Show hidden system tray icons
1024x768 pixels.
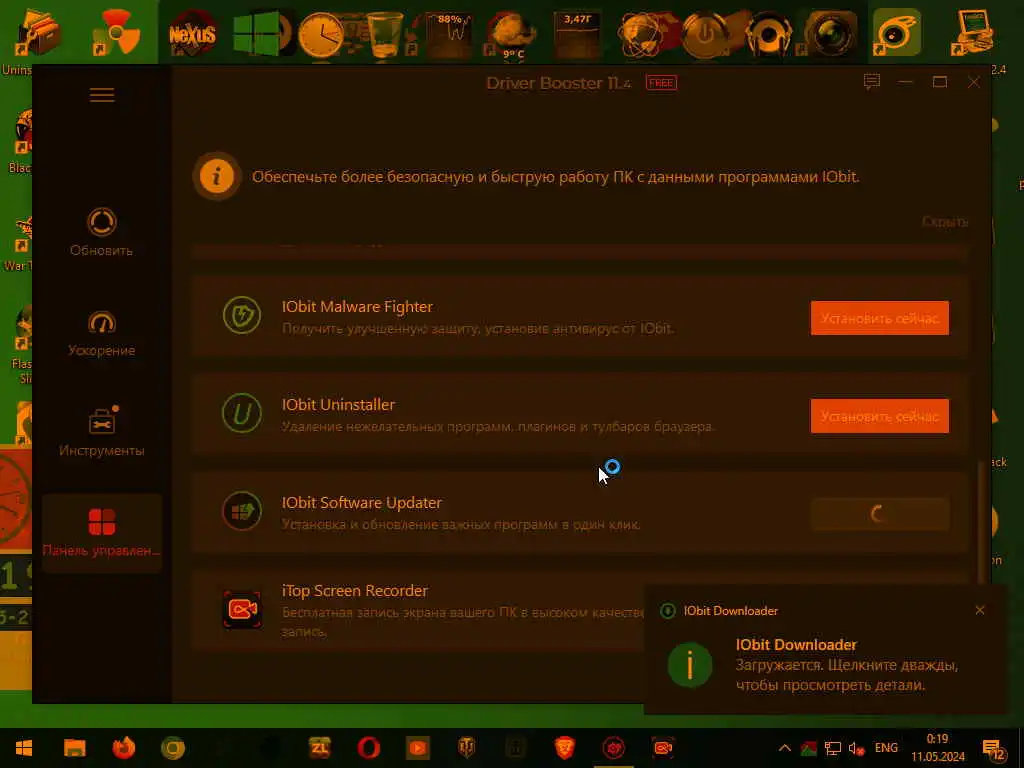785,748
